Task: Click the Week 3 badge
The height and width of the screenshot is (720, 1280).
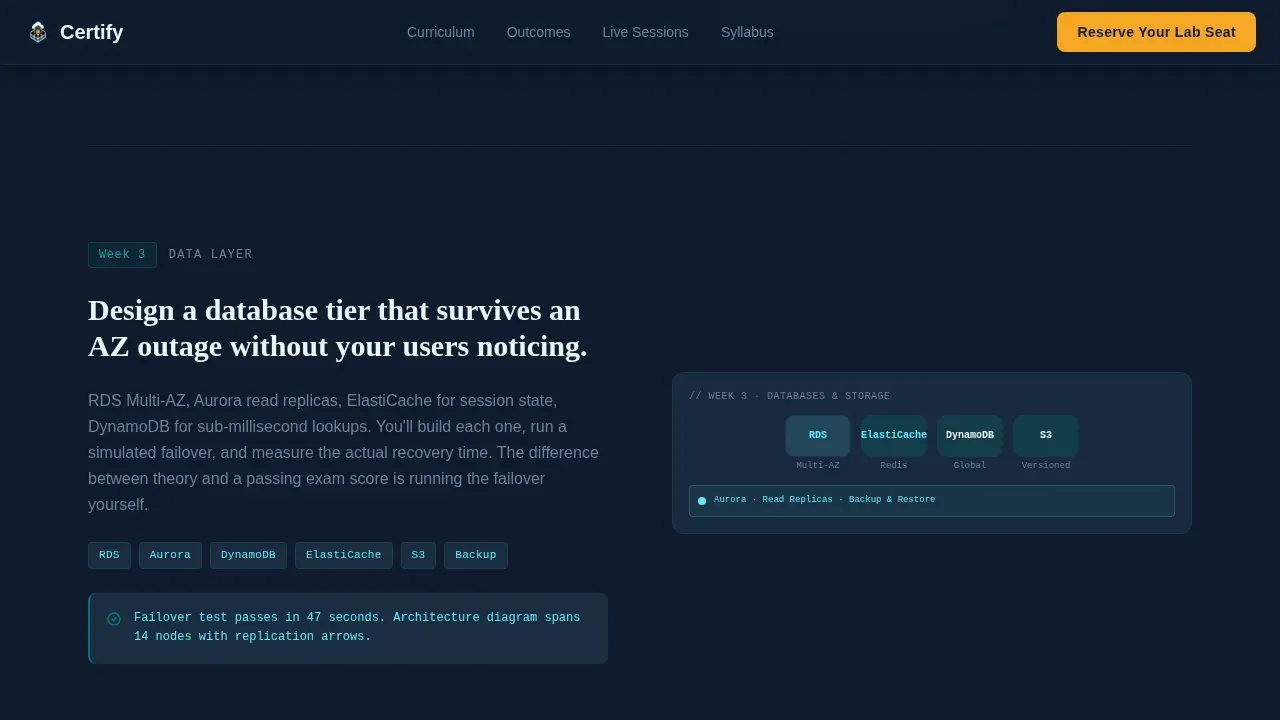Action: pyautogui.click(x=122, y=255)
